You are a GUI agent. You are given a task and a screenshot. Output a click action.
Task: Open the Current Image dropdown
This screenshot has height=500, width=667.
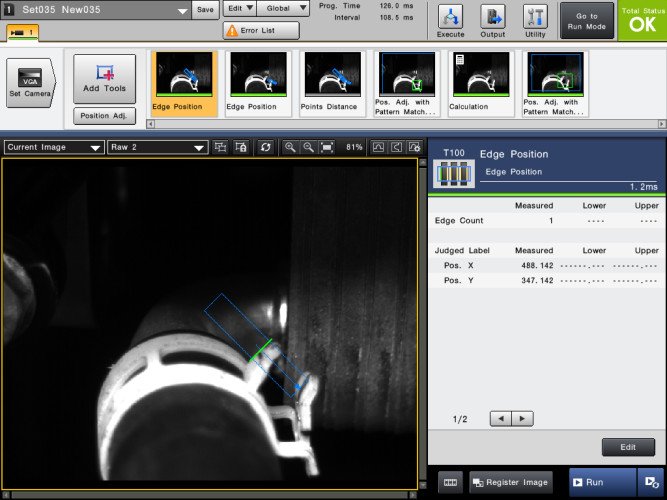[54, 147]
